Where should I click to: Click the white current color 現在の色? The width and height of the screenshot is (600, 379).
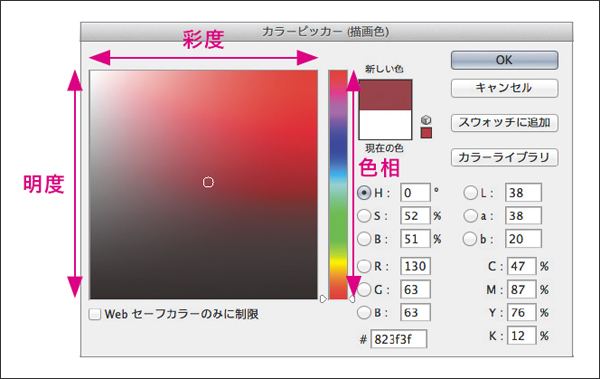(385, 125)
